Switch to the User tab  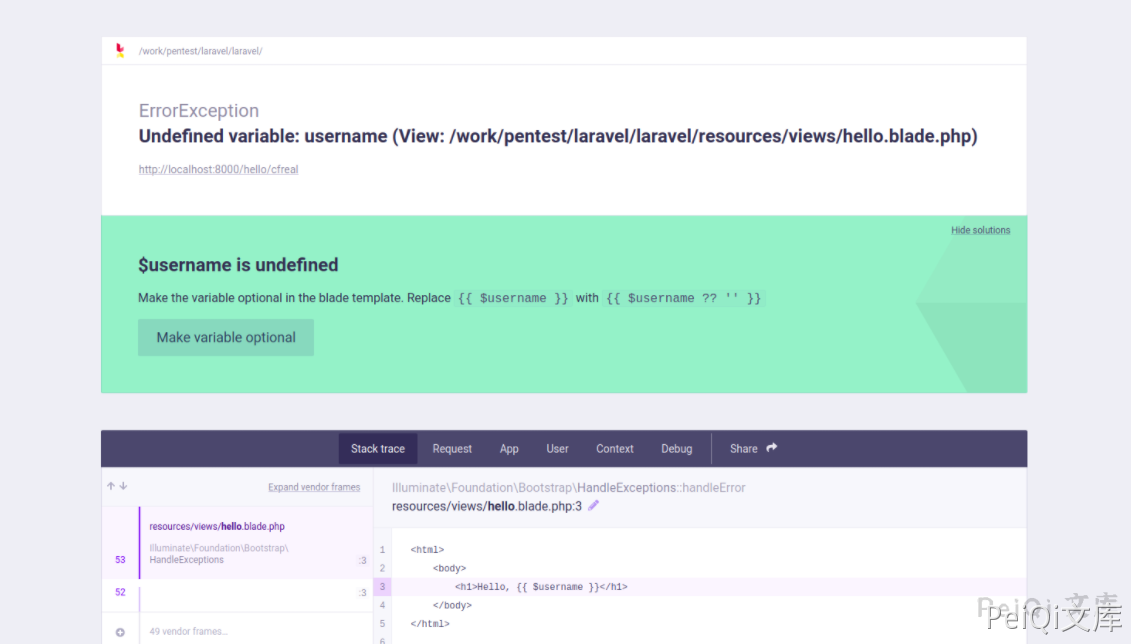click(557, 449)
